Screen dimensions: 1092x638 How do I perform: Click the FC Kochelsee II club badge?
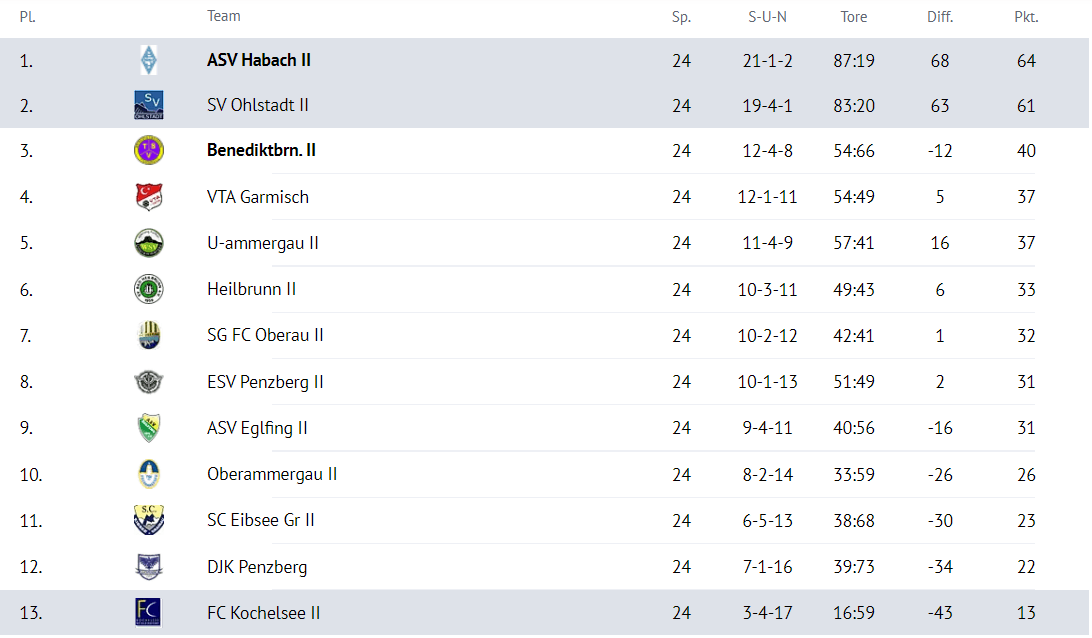(149, 612)
